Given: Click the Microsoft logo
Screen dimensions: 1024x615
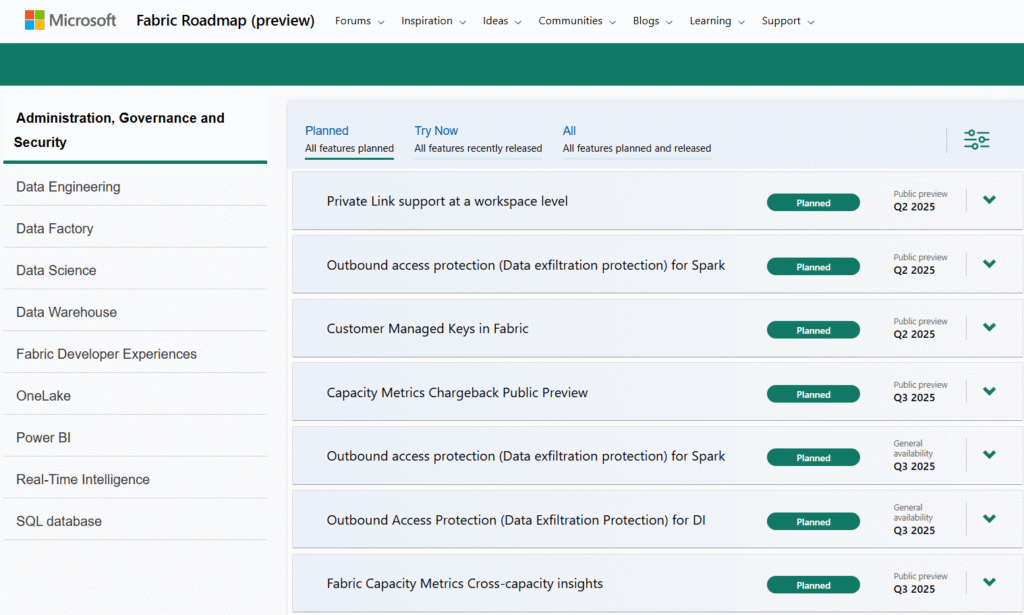Looking at the screenshot, I should [71, 20].
